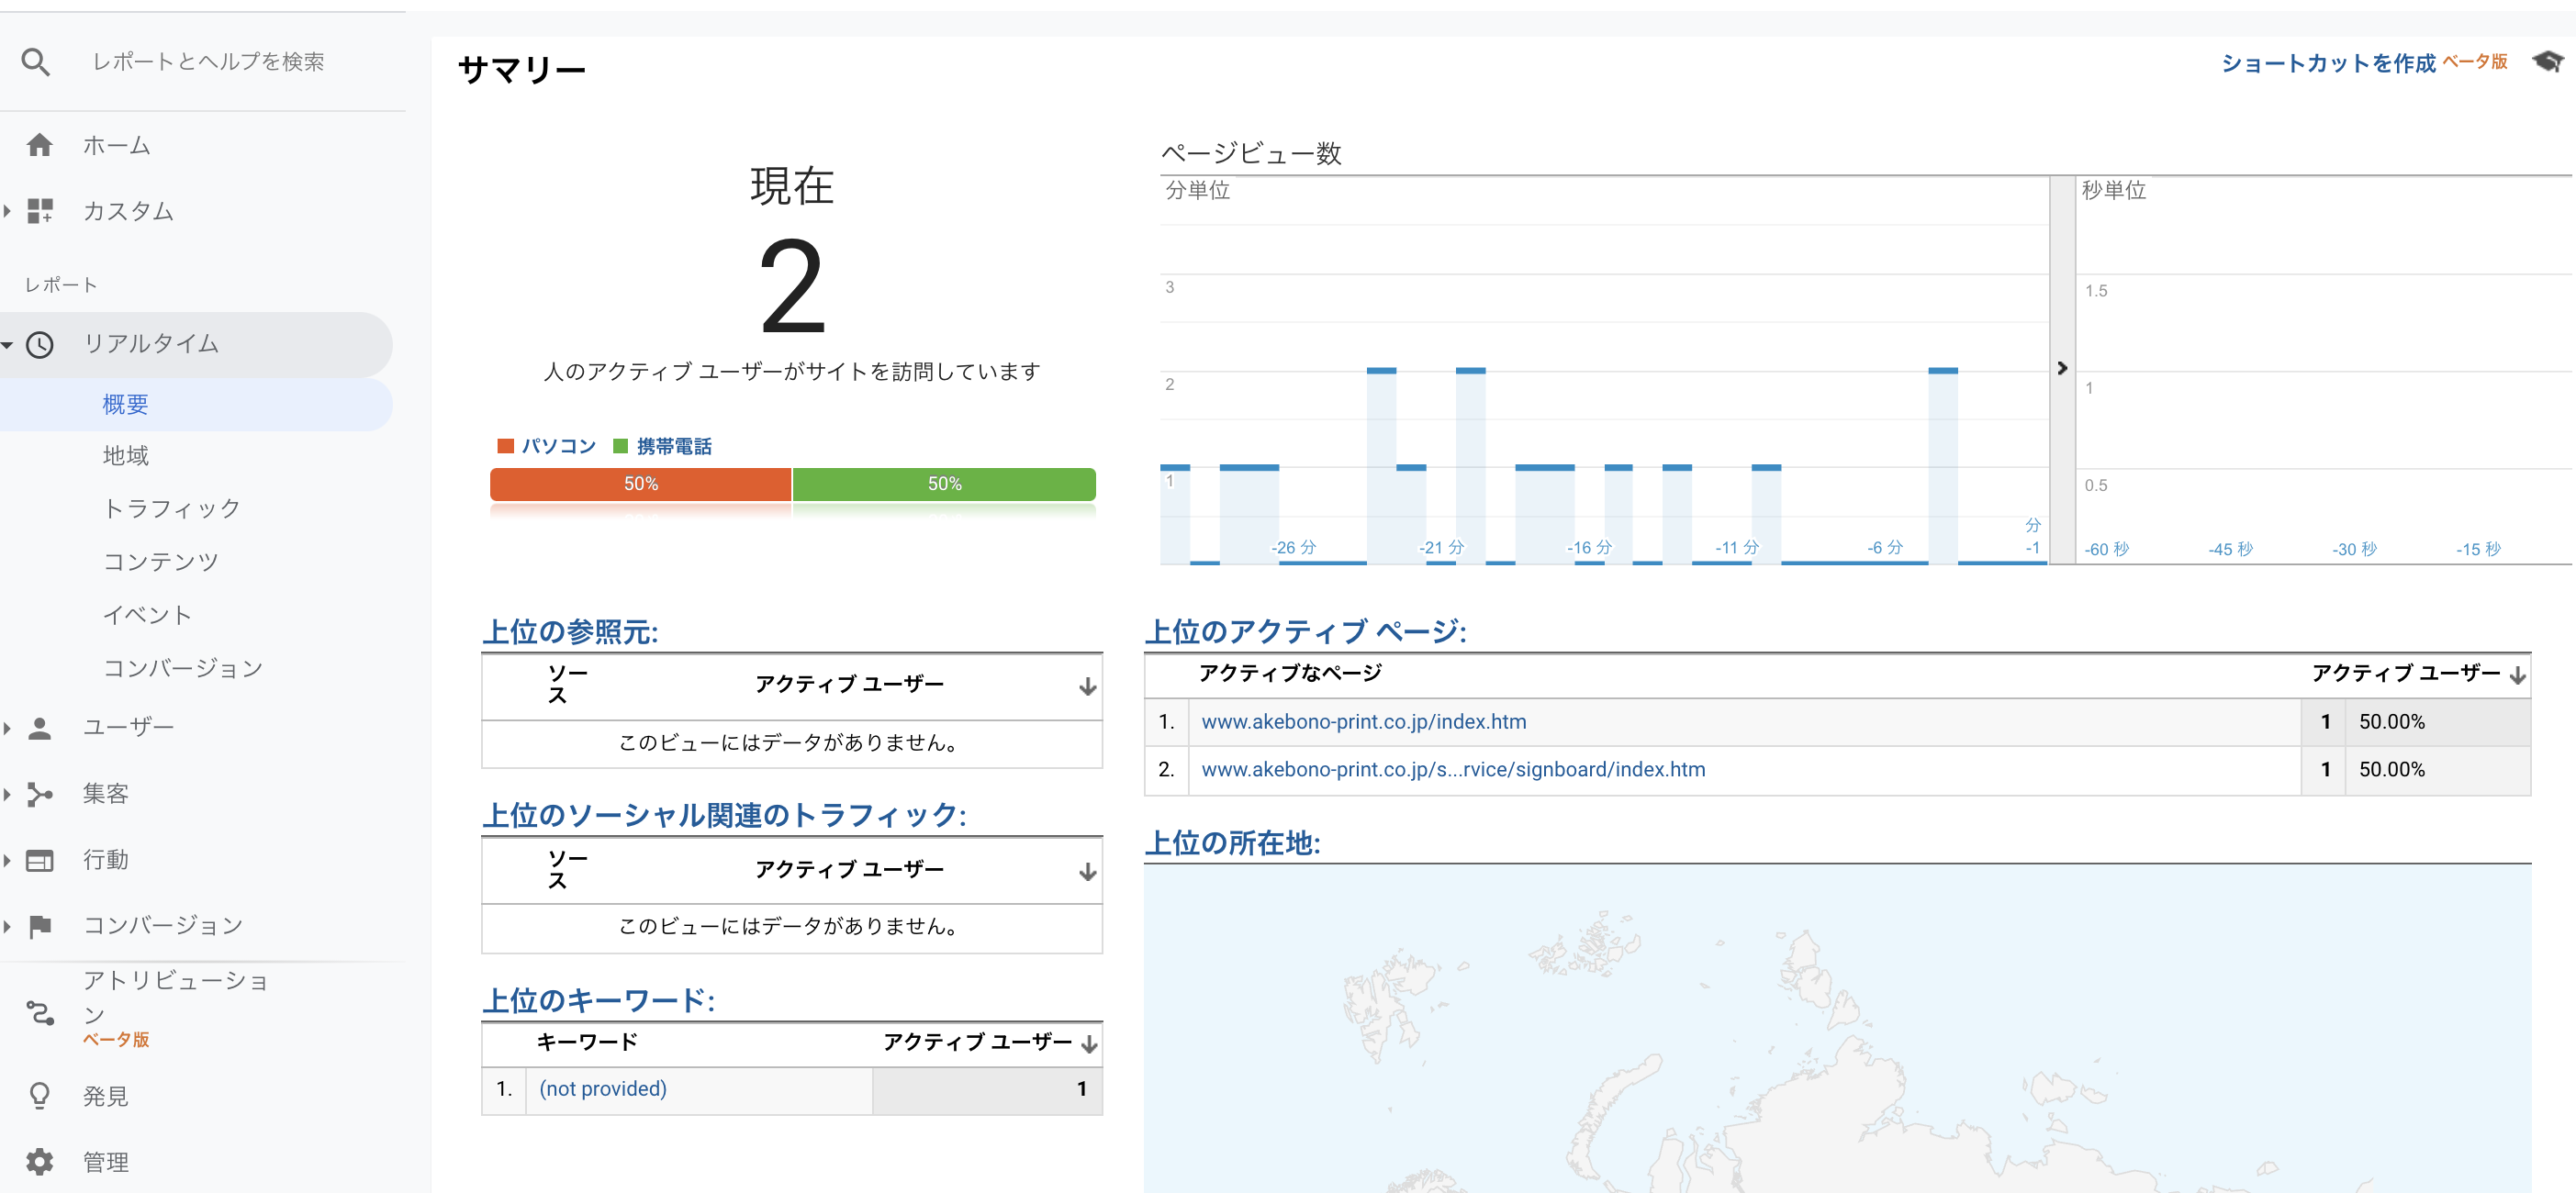Click the User person icon
This screenshot has height=1193, width=2576.
(39, 728)
